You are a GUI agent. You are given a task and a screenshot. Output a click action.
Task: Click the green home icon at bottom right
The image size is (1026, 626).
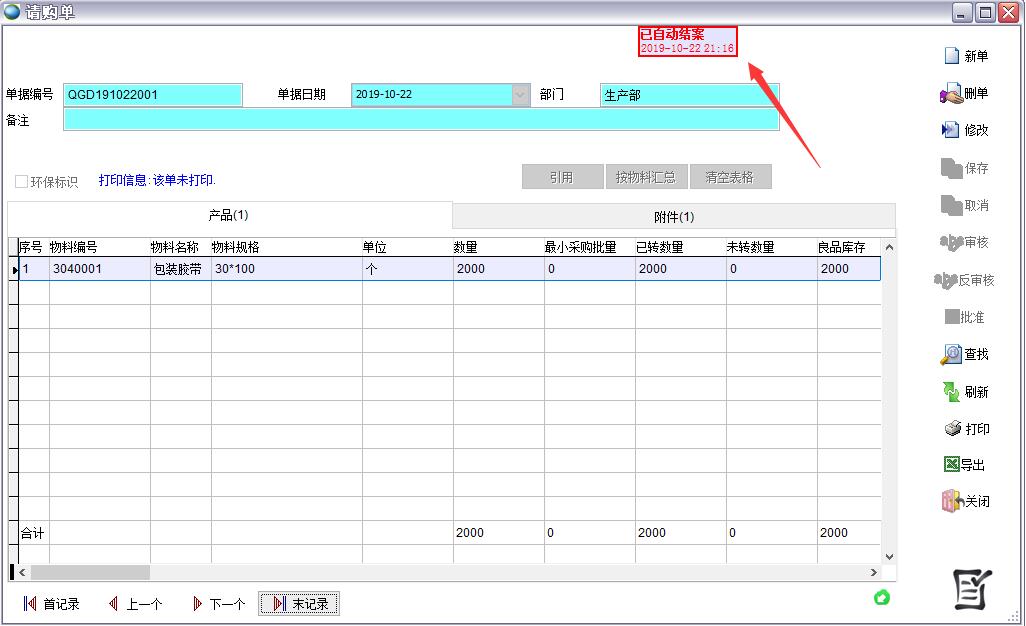882,597
